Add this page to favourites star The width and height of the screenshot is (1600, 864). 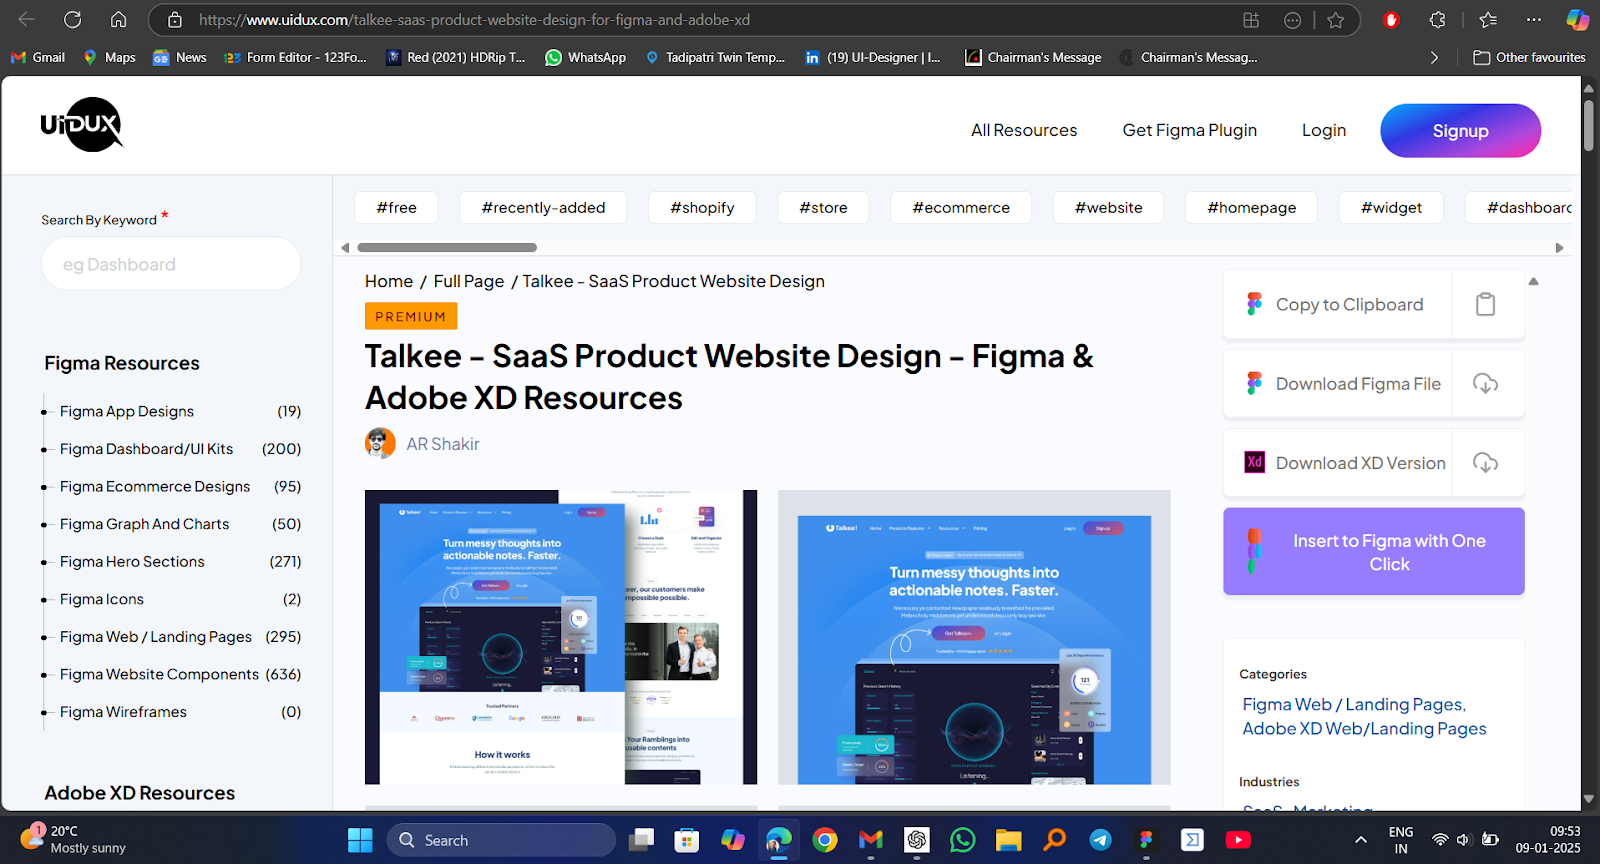click(1336, 20)
